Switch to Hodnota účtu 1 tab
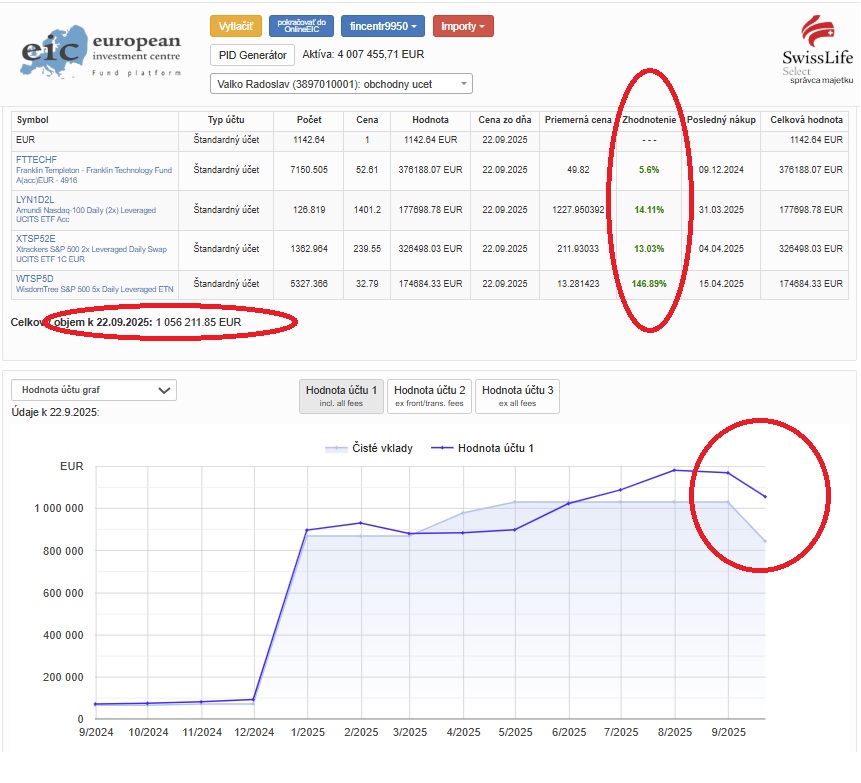 click(x=341, y=396)
